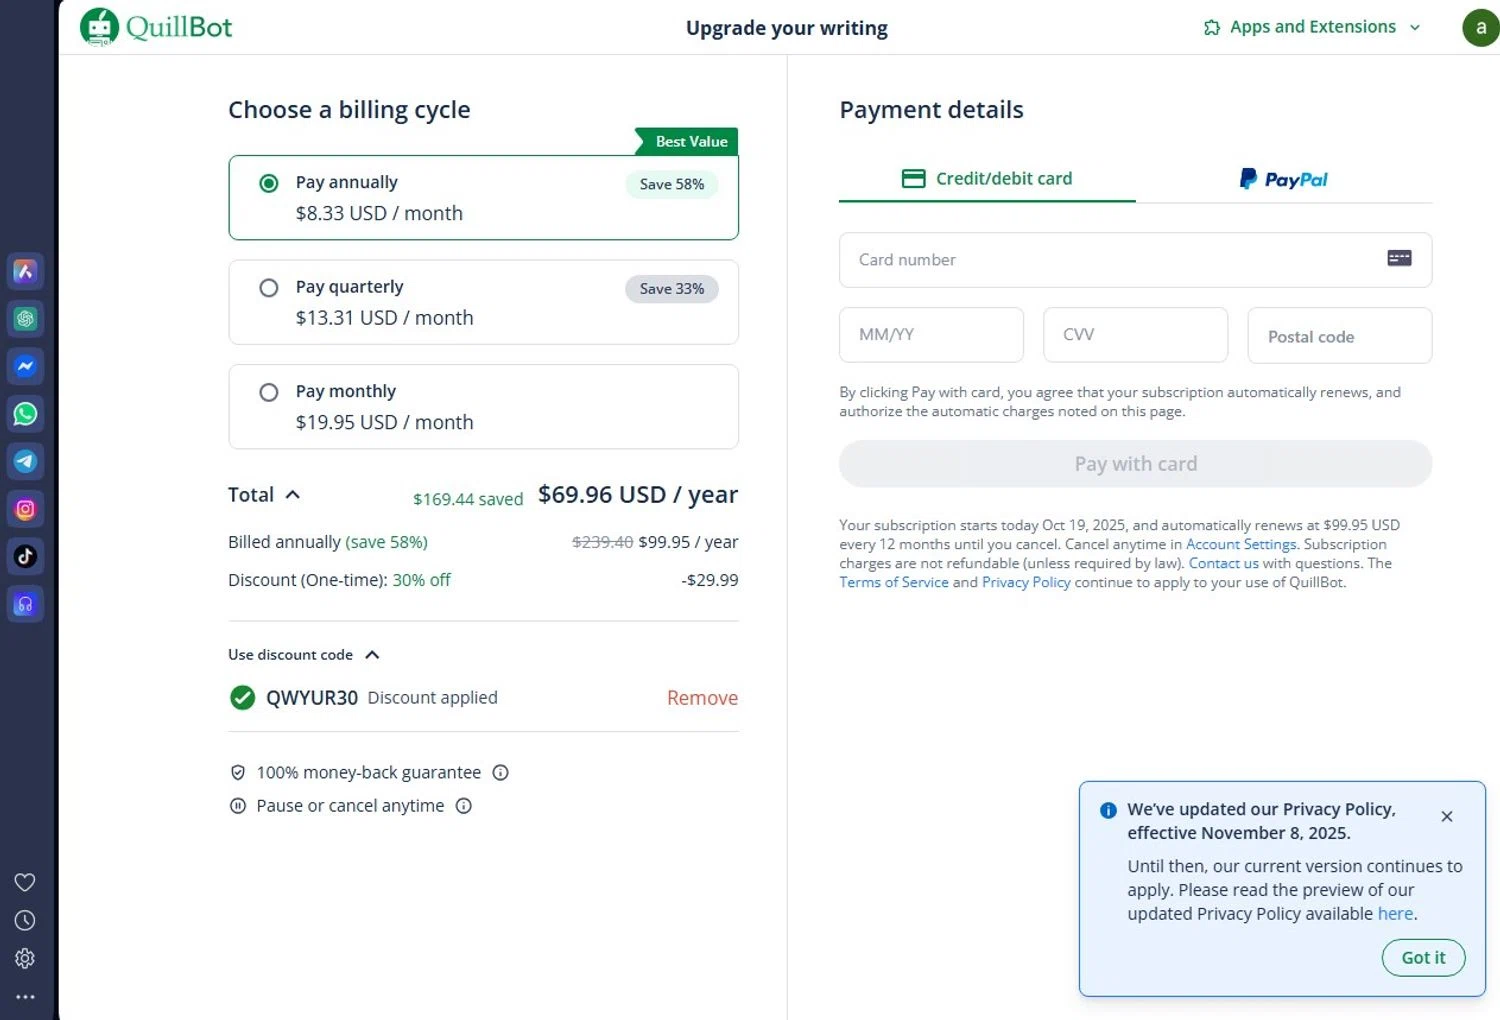Open TikTok sidebar icon
Screen dimensions: 1500x1020
pos(25,556)
